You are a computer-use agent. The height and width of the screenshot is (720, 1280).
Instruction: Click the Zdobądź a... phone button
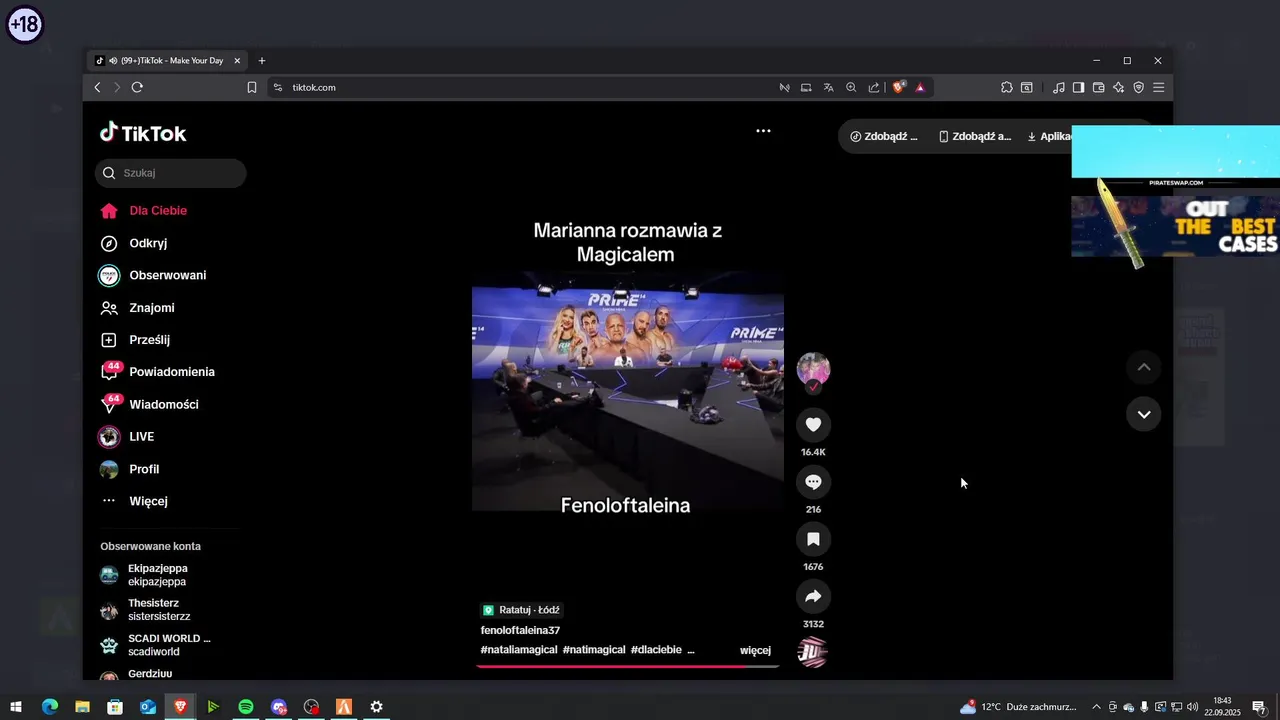[975, 137]
